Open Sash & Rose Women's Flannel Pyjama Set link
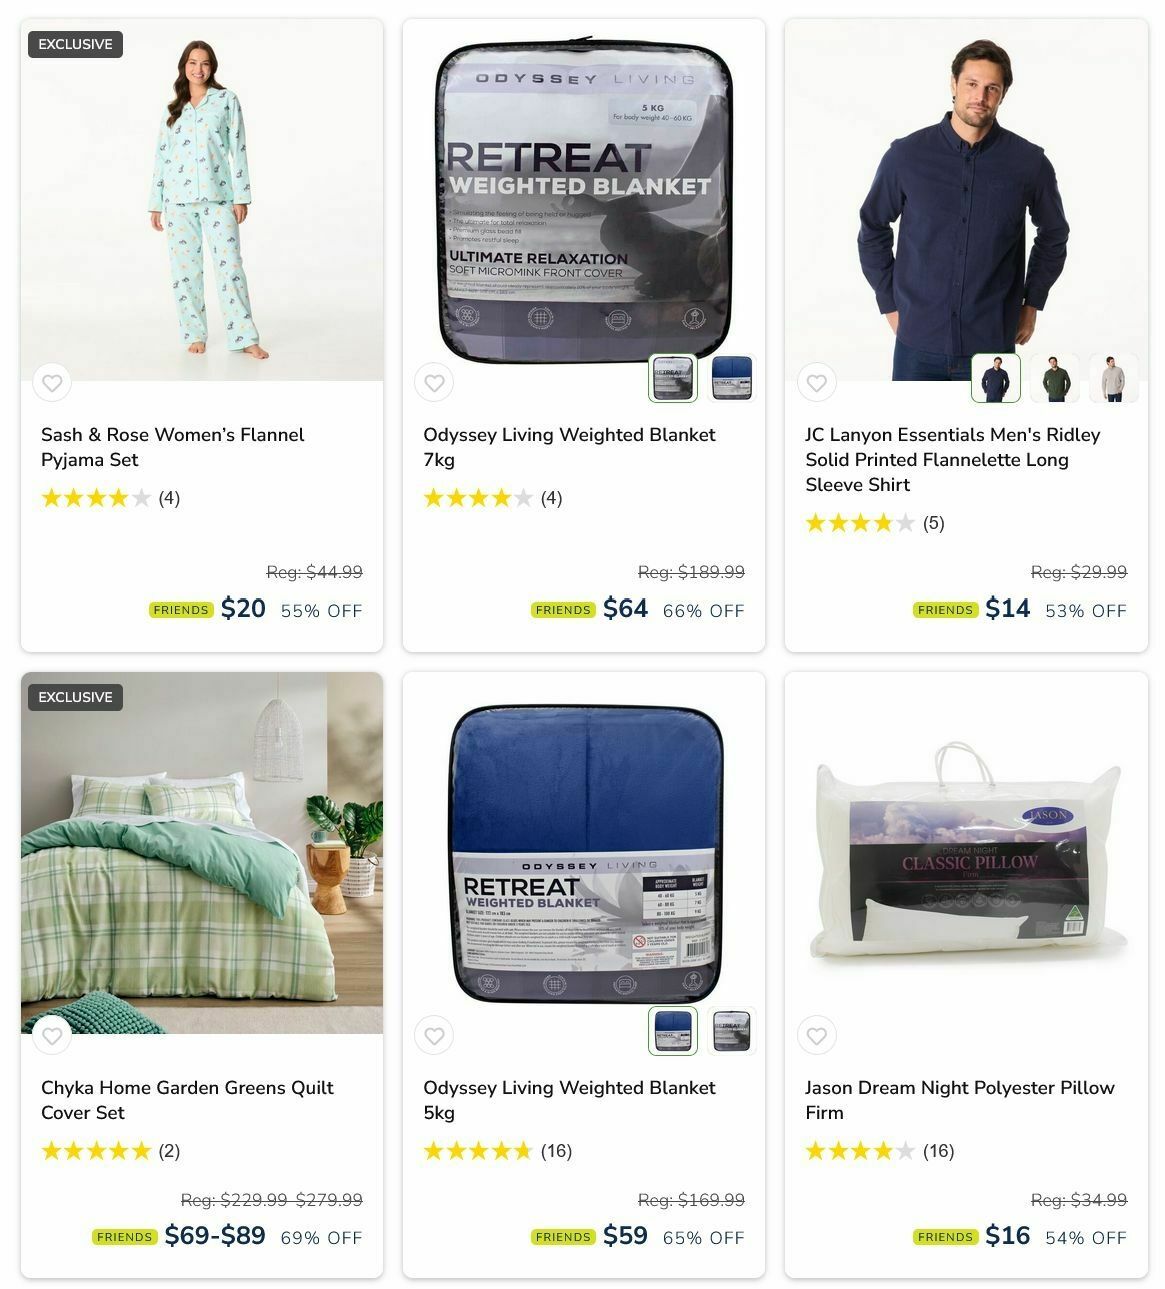This screenshot has height=1289, width=1165. coord(172,447)
